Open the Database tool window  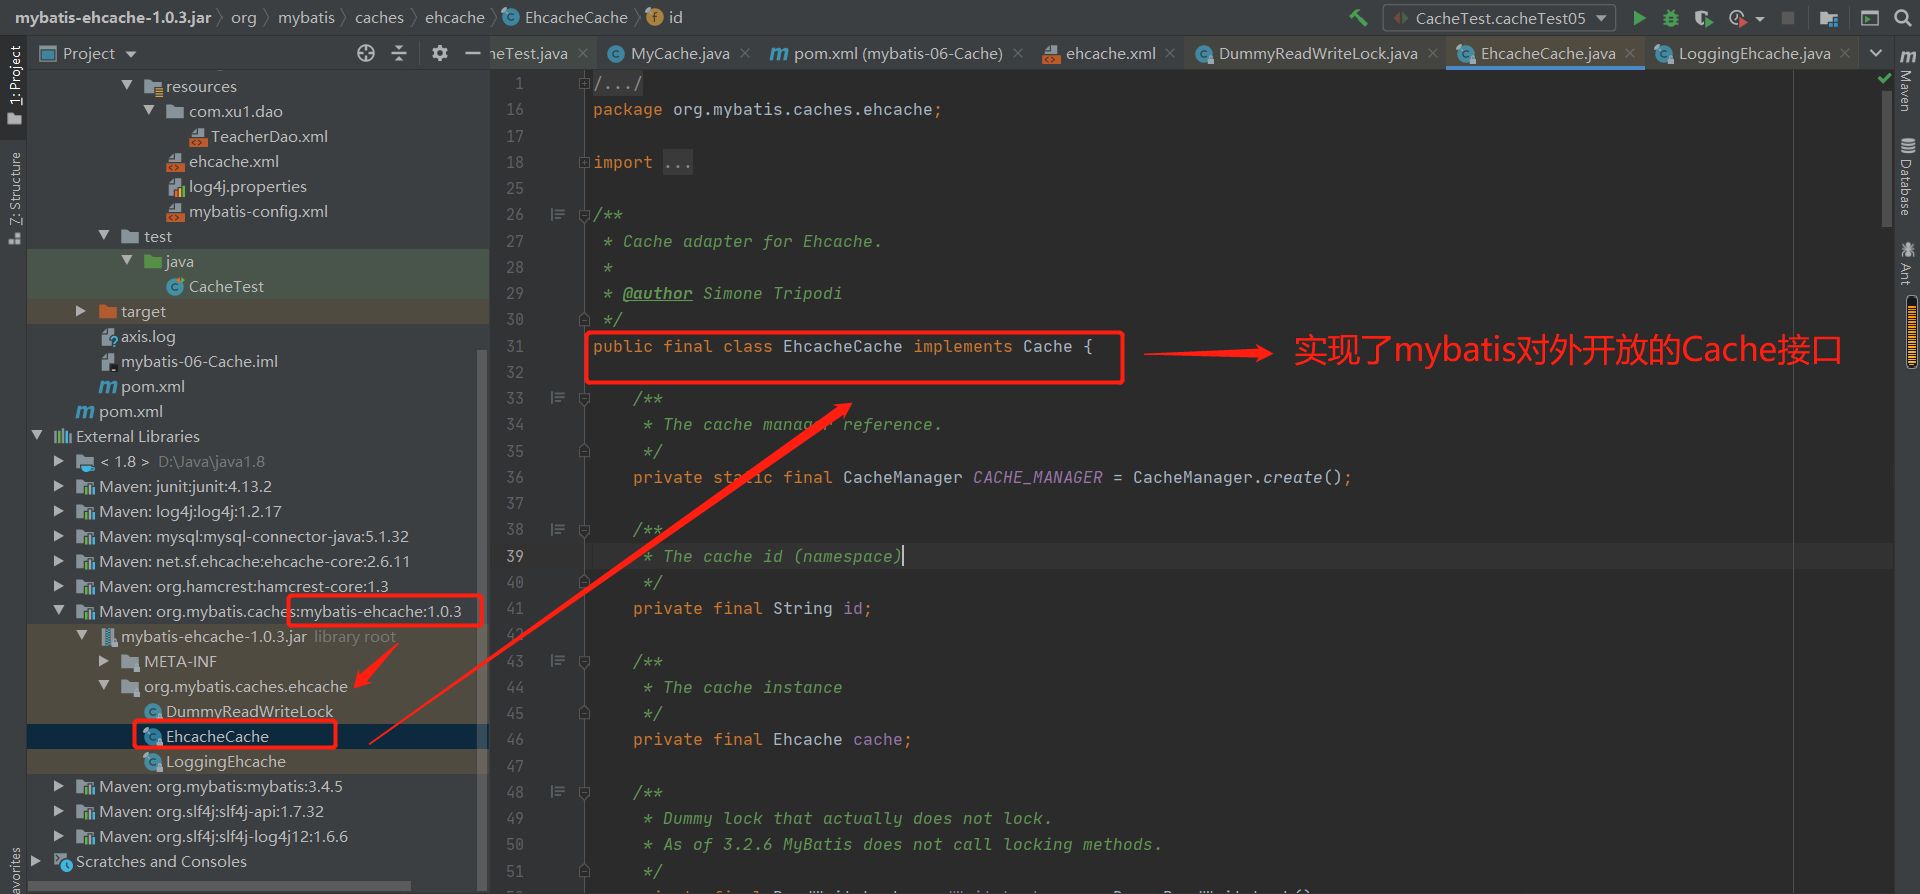tap(1907, 177)
